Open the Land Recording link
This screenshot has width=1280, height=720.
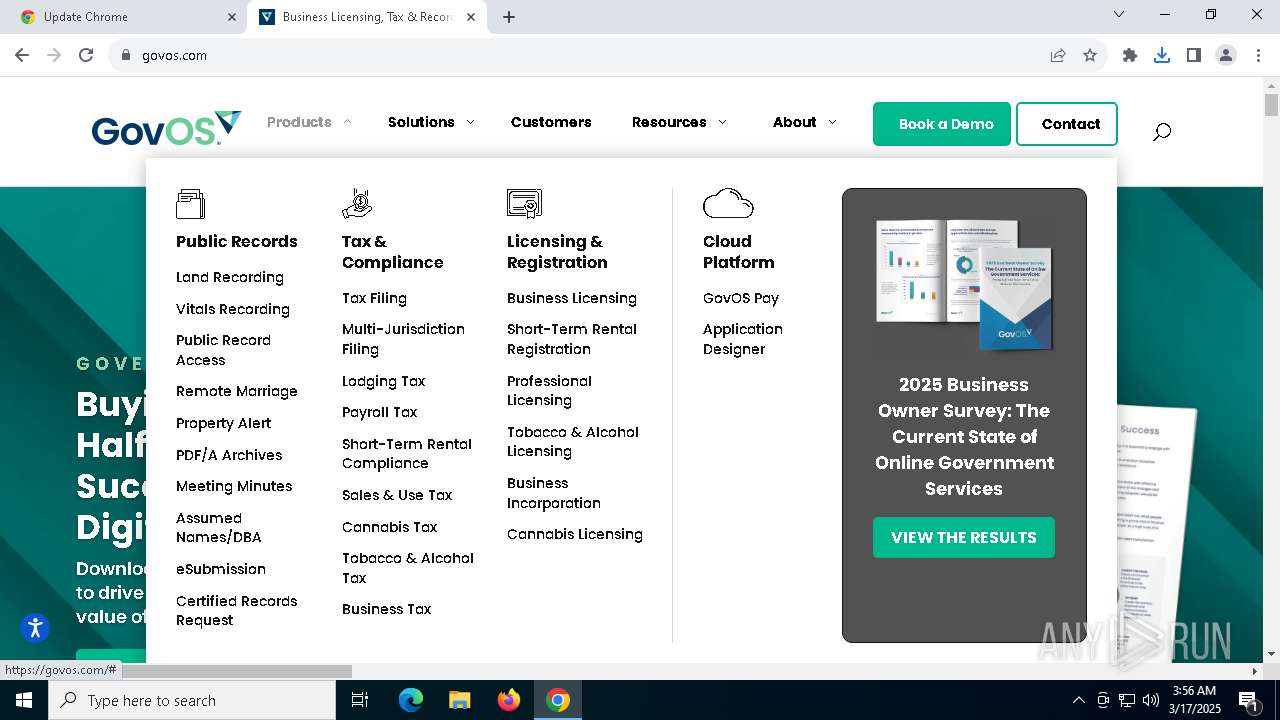point(230,277)
